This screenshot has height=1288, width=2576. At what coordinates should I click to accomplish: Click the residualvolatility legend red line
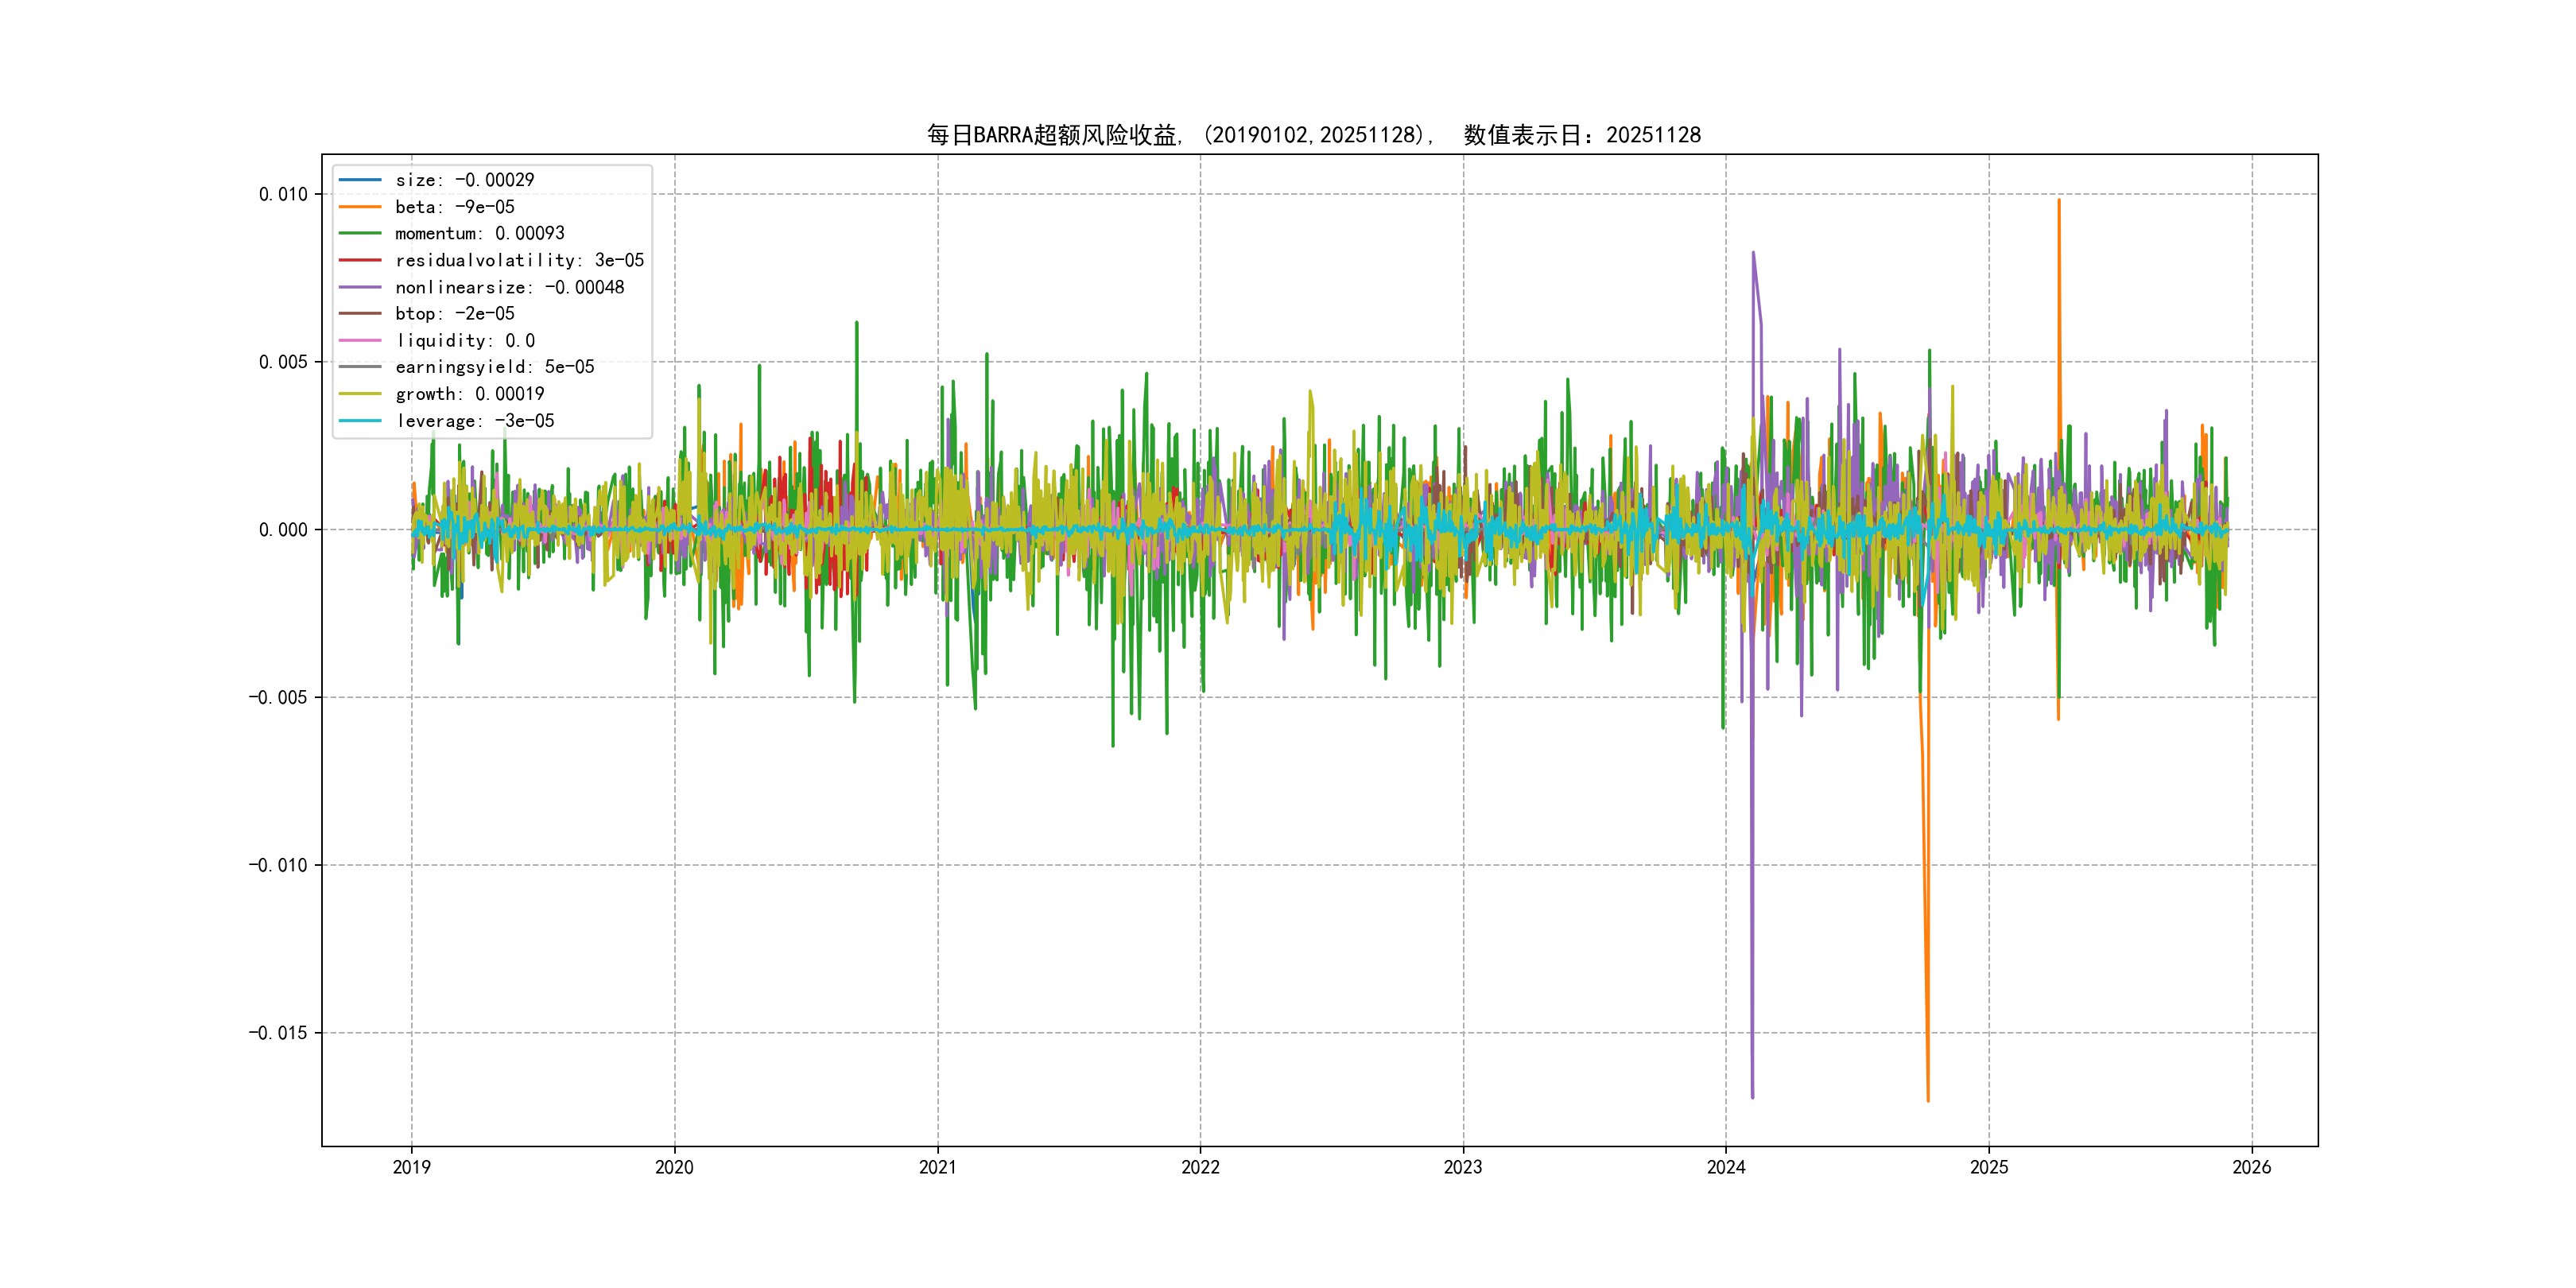[360, 260]
